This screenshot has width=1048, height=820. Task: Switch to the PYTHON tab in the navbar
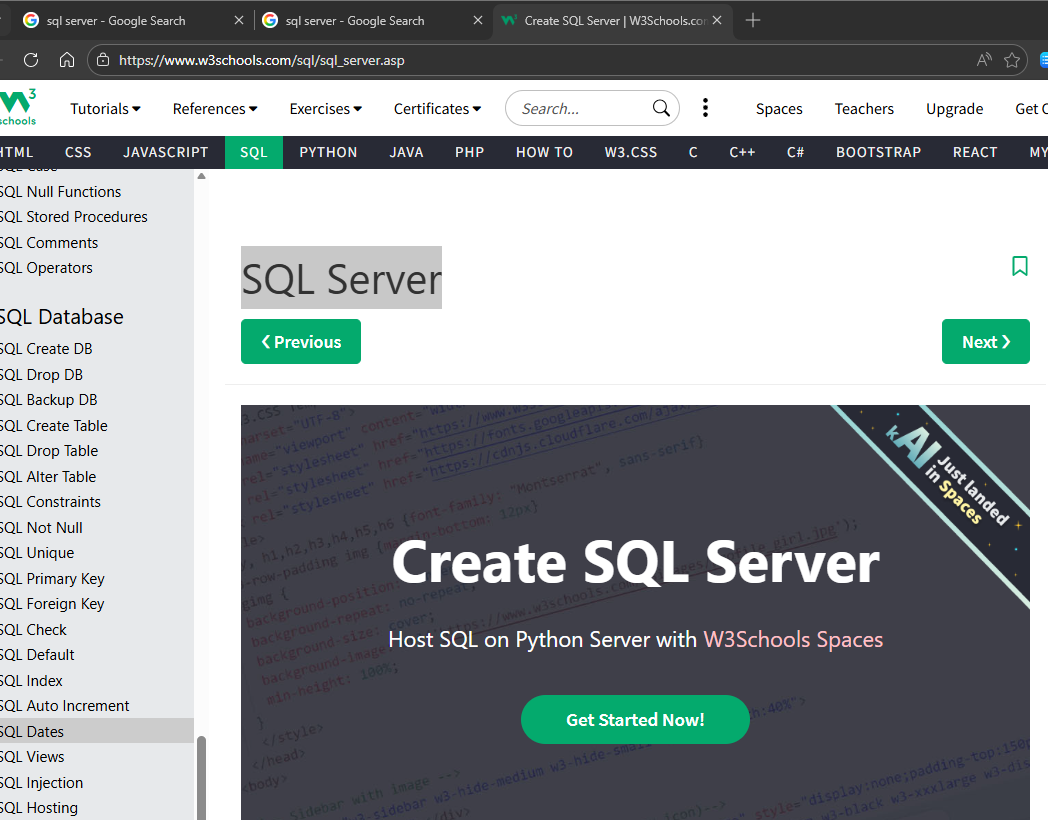pos(328,152)
